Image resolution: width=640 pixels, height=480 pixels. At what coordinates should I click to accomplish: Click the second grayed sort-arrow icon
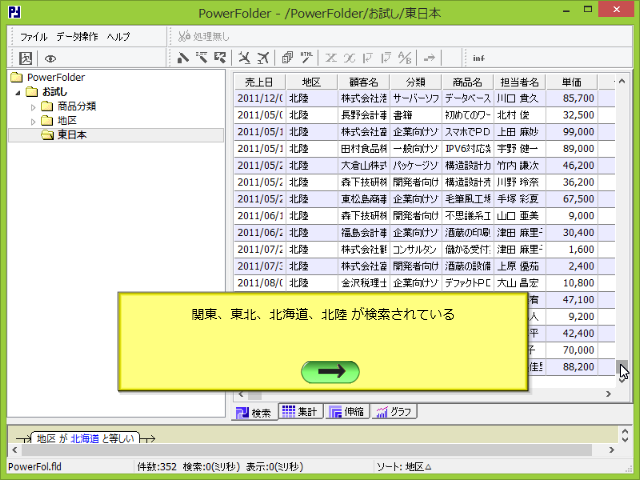[386, 58]
